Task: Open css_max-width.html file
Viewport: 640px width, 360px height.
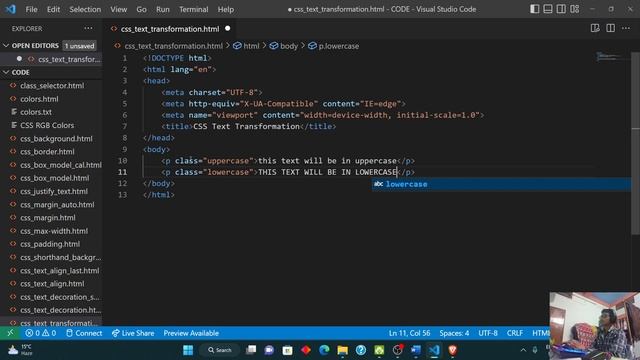Action: click(53, 231)
